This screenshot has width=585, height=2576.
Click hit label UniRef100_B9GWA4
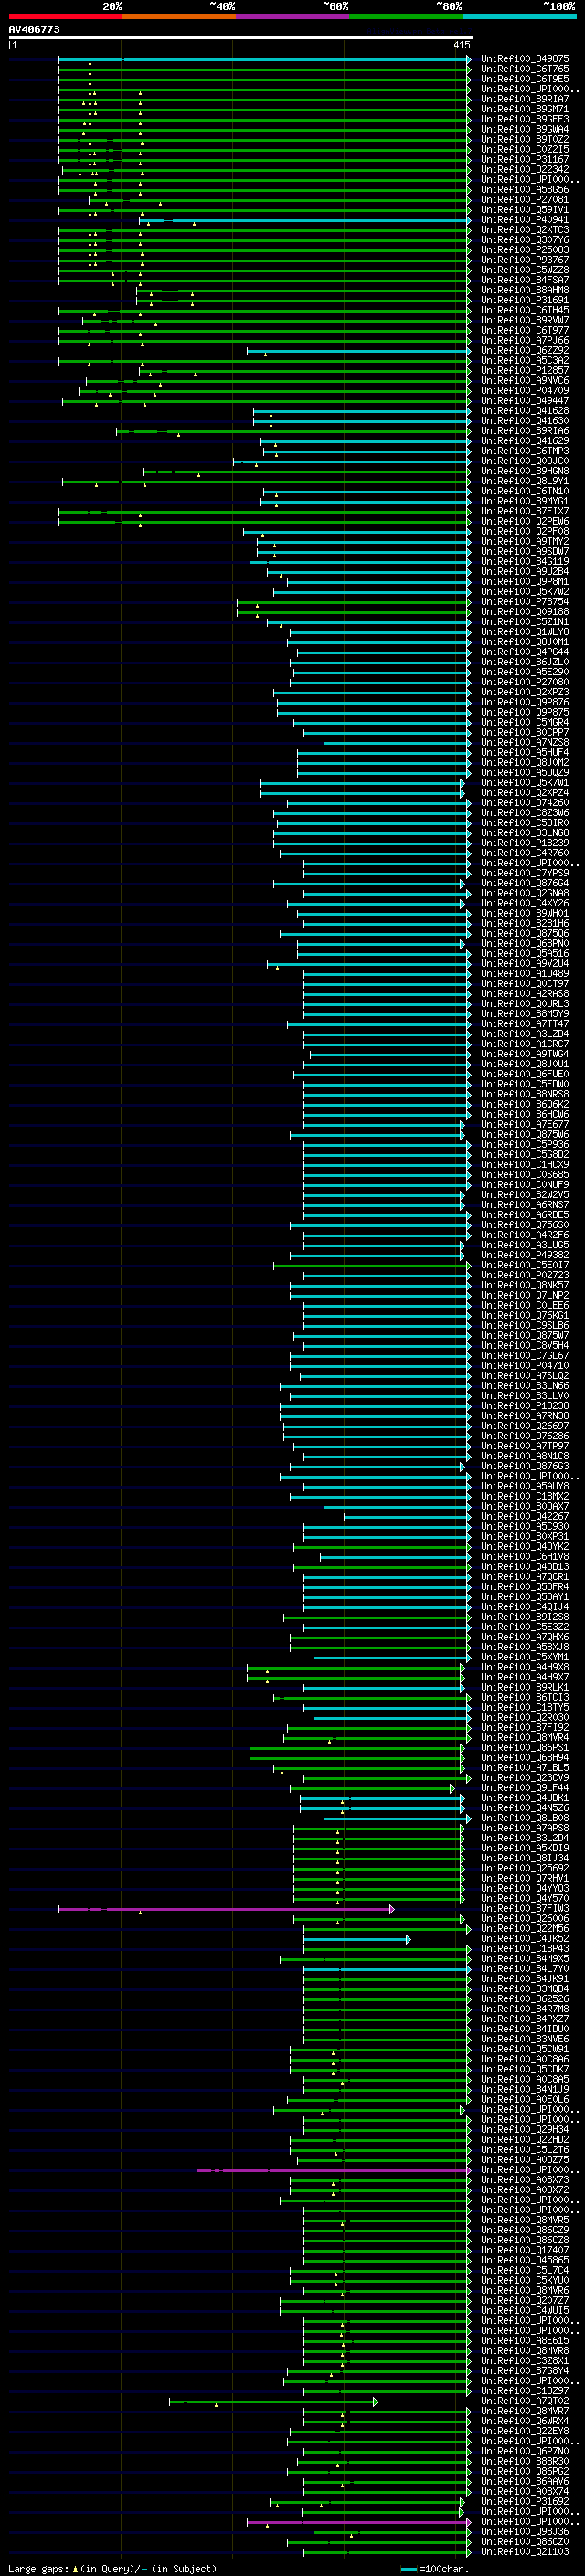point(525,129)
